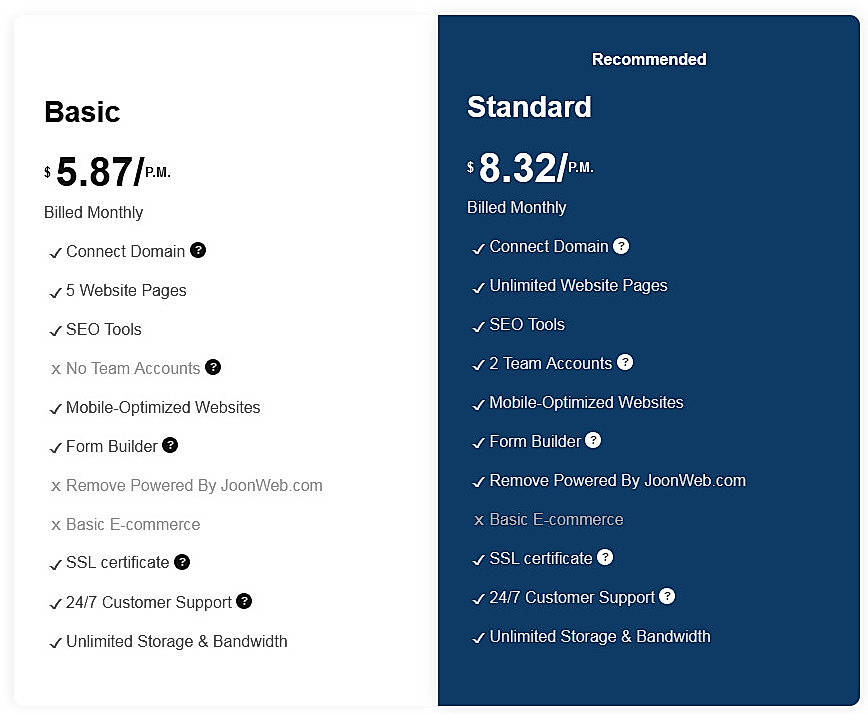
Task: Select the Standard plan heading
Action: pyautogui.click(x=529, y=107)
